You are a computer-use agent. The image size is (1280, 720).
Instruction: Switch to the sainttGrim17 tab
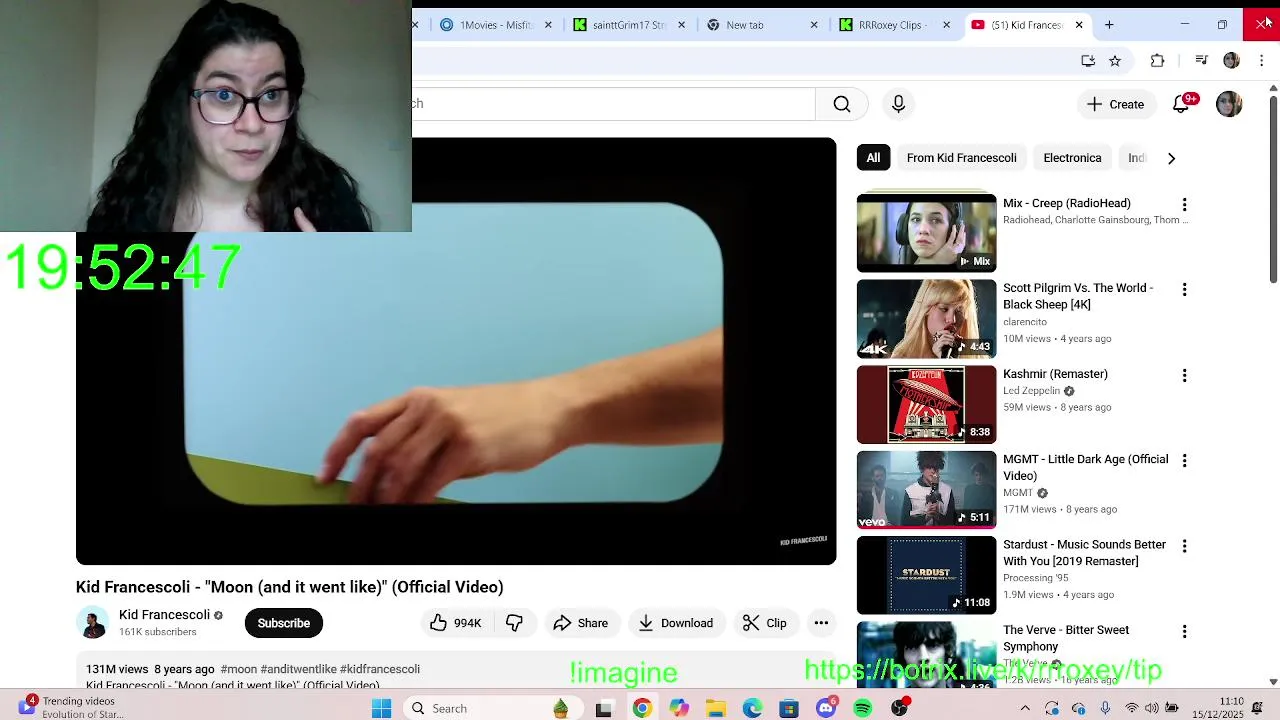[x=628, y=25]
